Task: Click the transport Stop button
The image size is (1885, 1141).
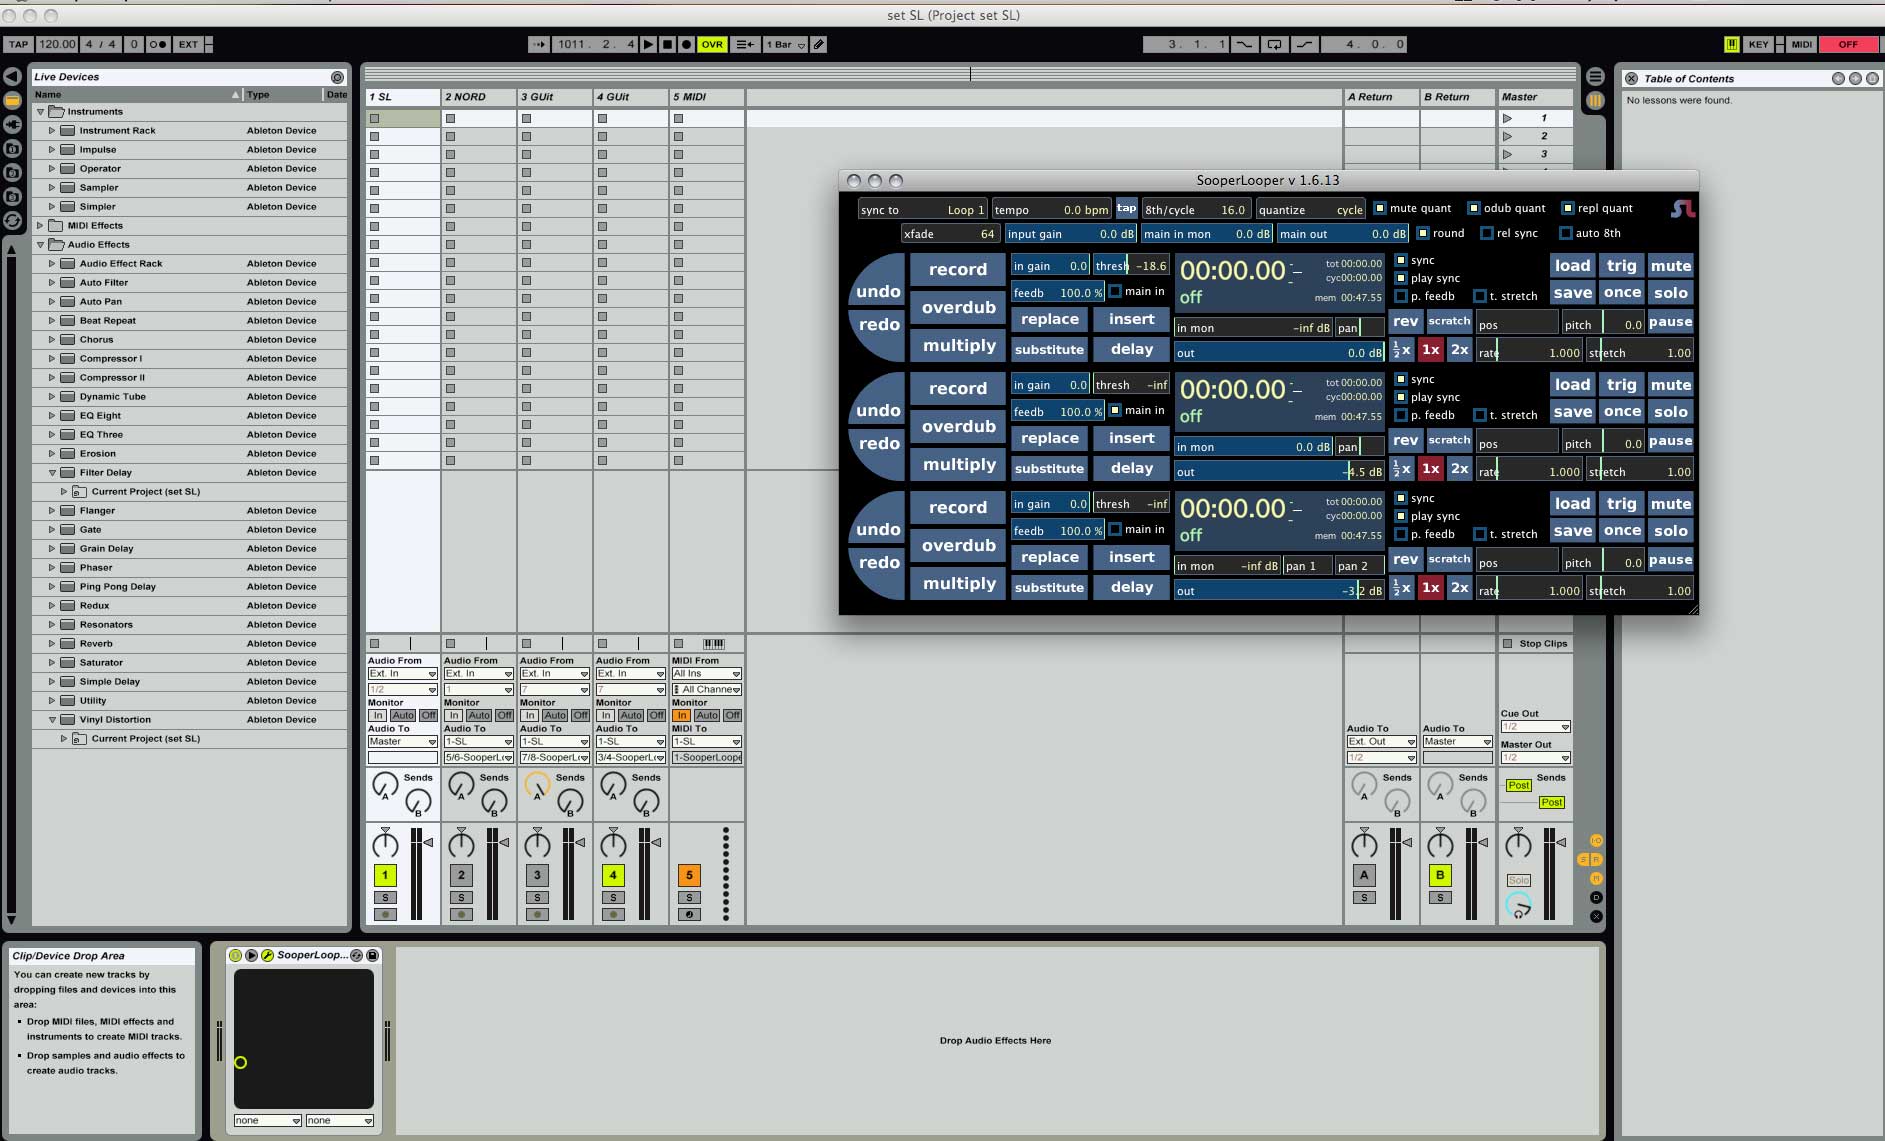Action: [667, 44]
